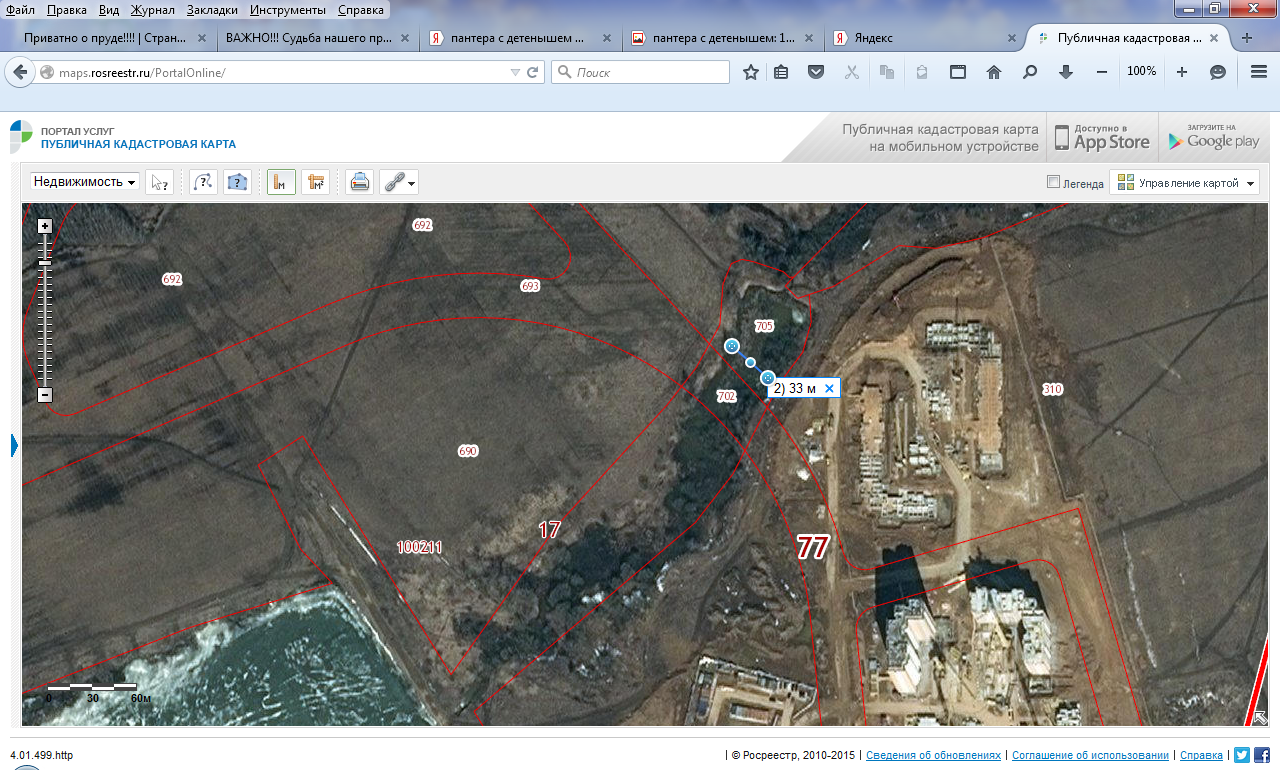Enable the Легенда checkbox
Screen dimensions: 1280x770
(x=1053, y=182)
